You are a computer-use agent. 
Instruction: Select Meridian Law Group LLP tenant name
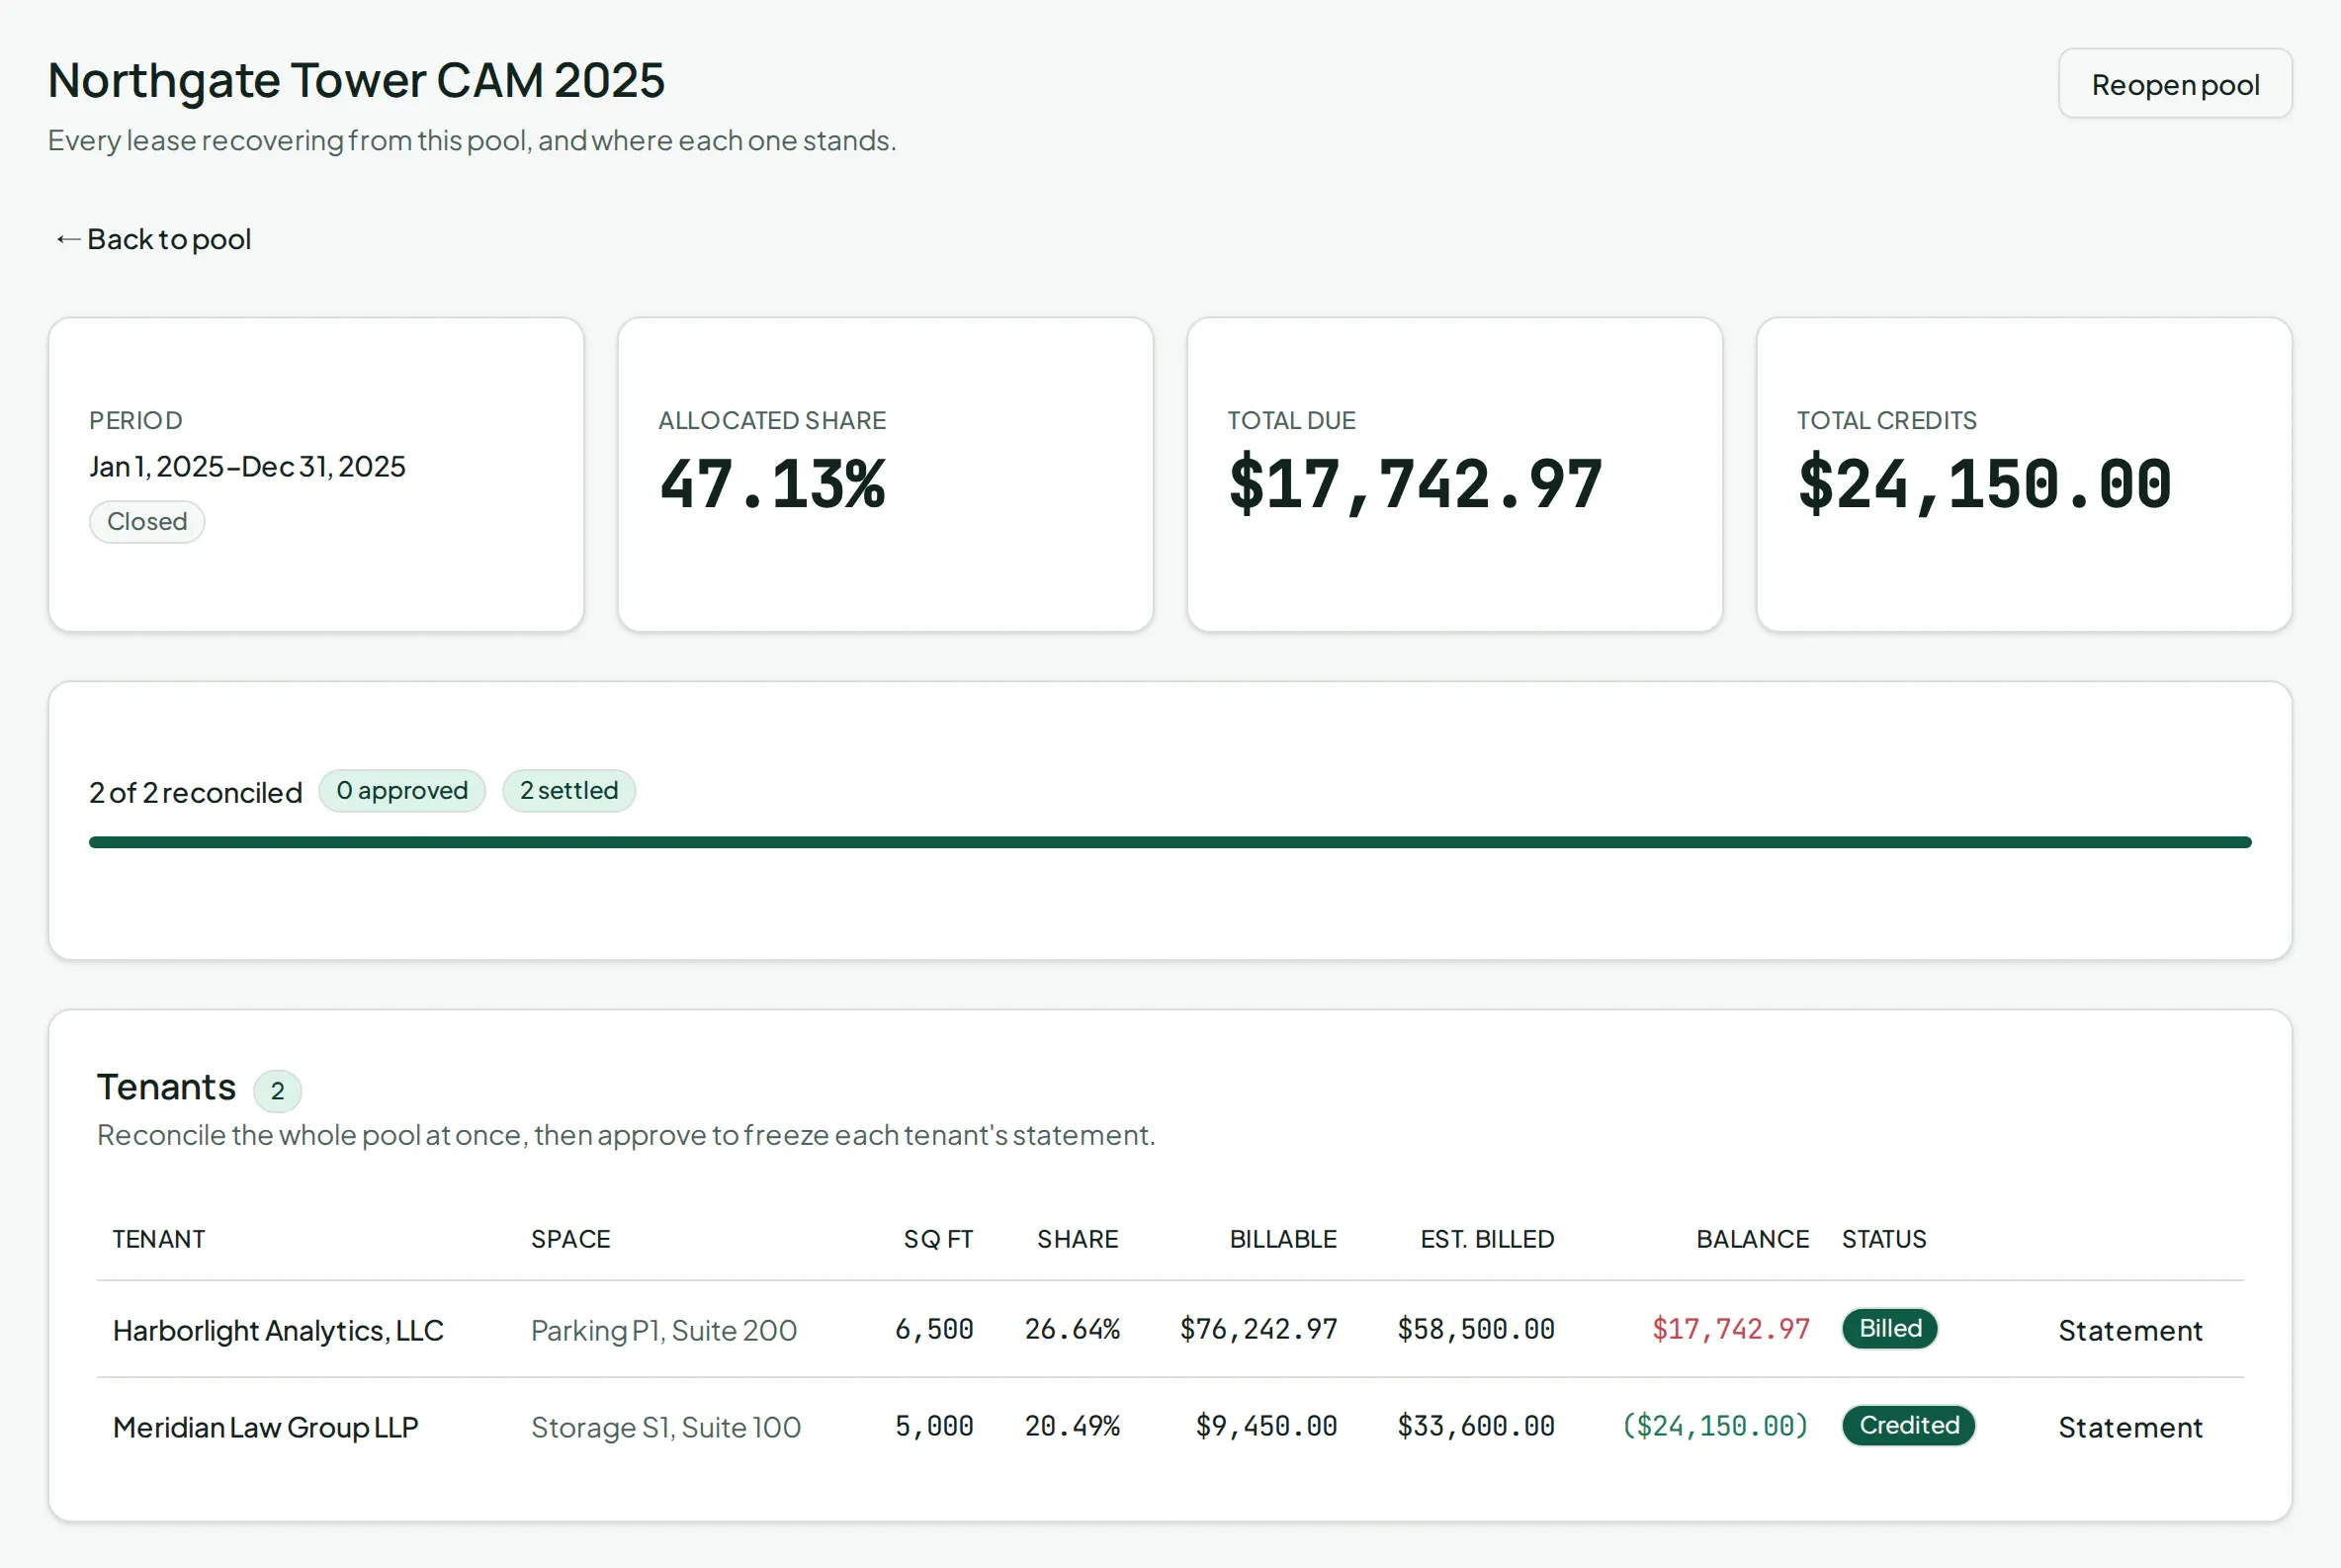(265, 1428)
